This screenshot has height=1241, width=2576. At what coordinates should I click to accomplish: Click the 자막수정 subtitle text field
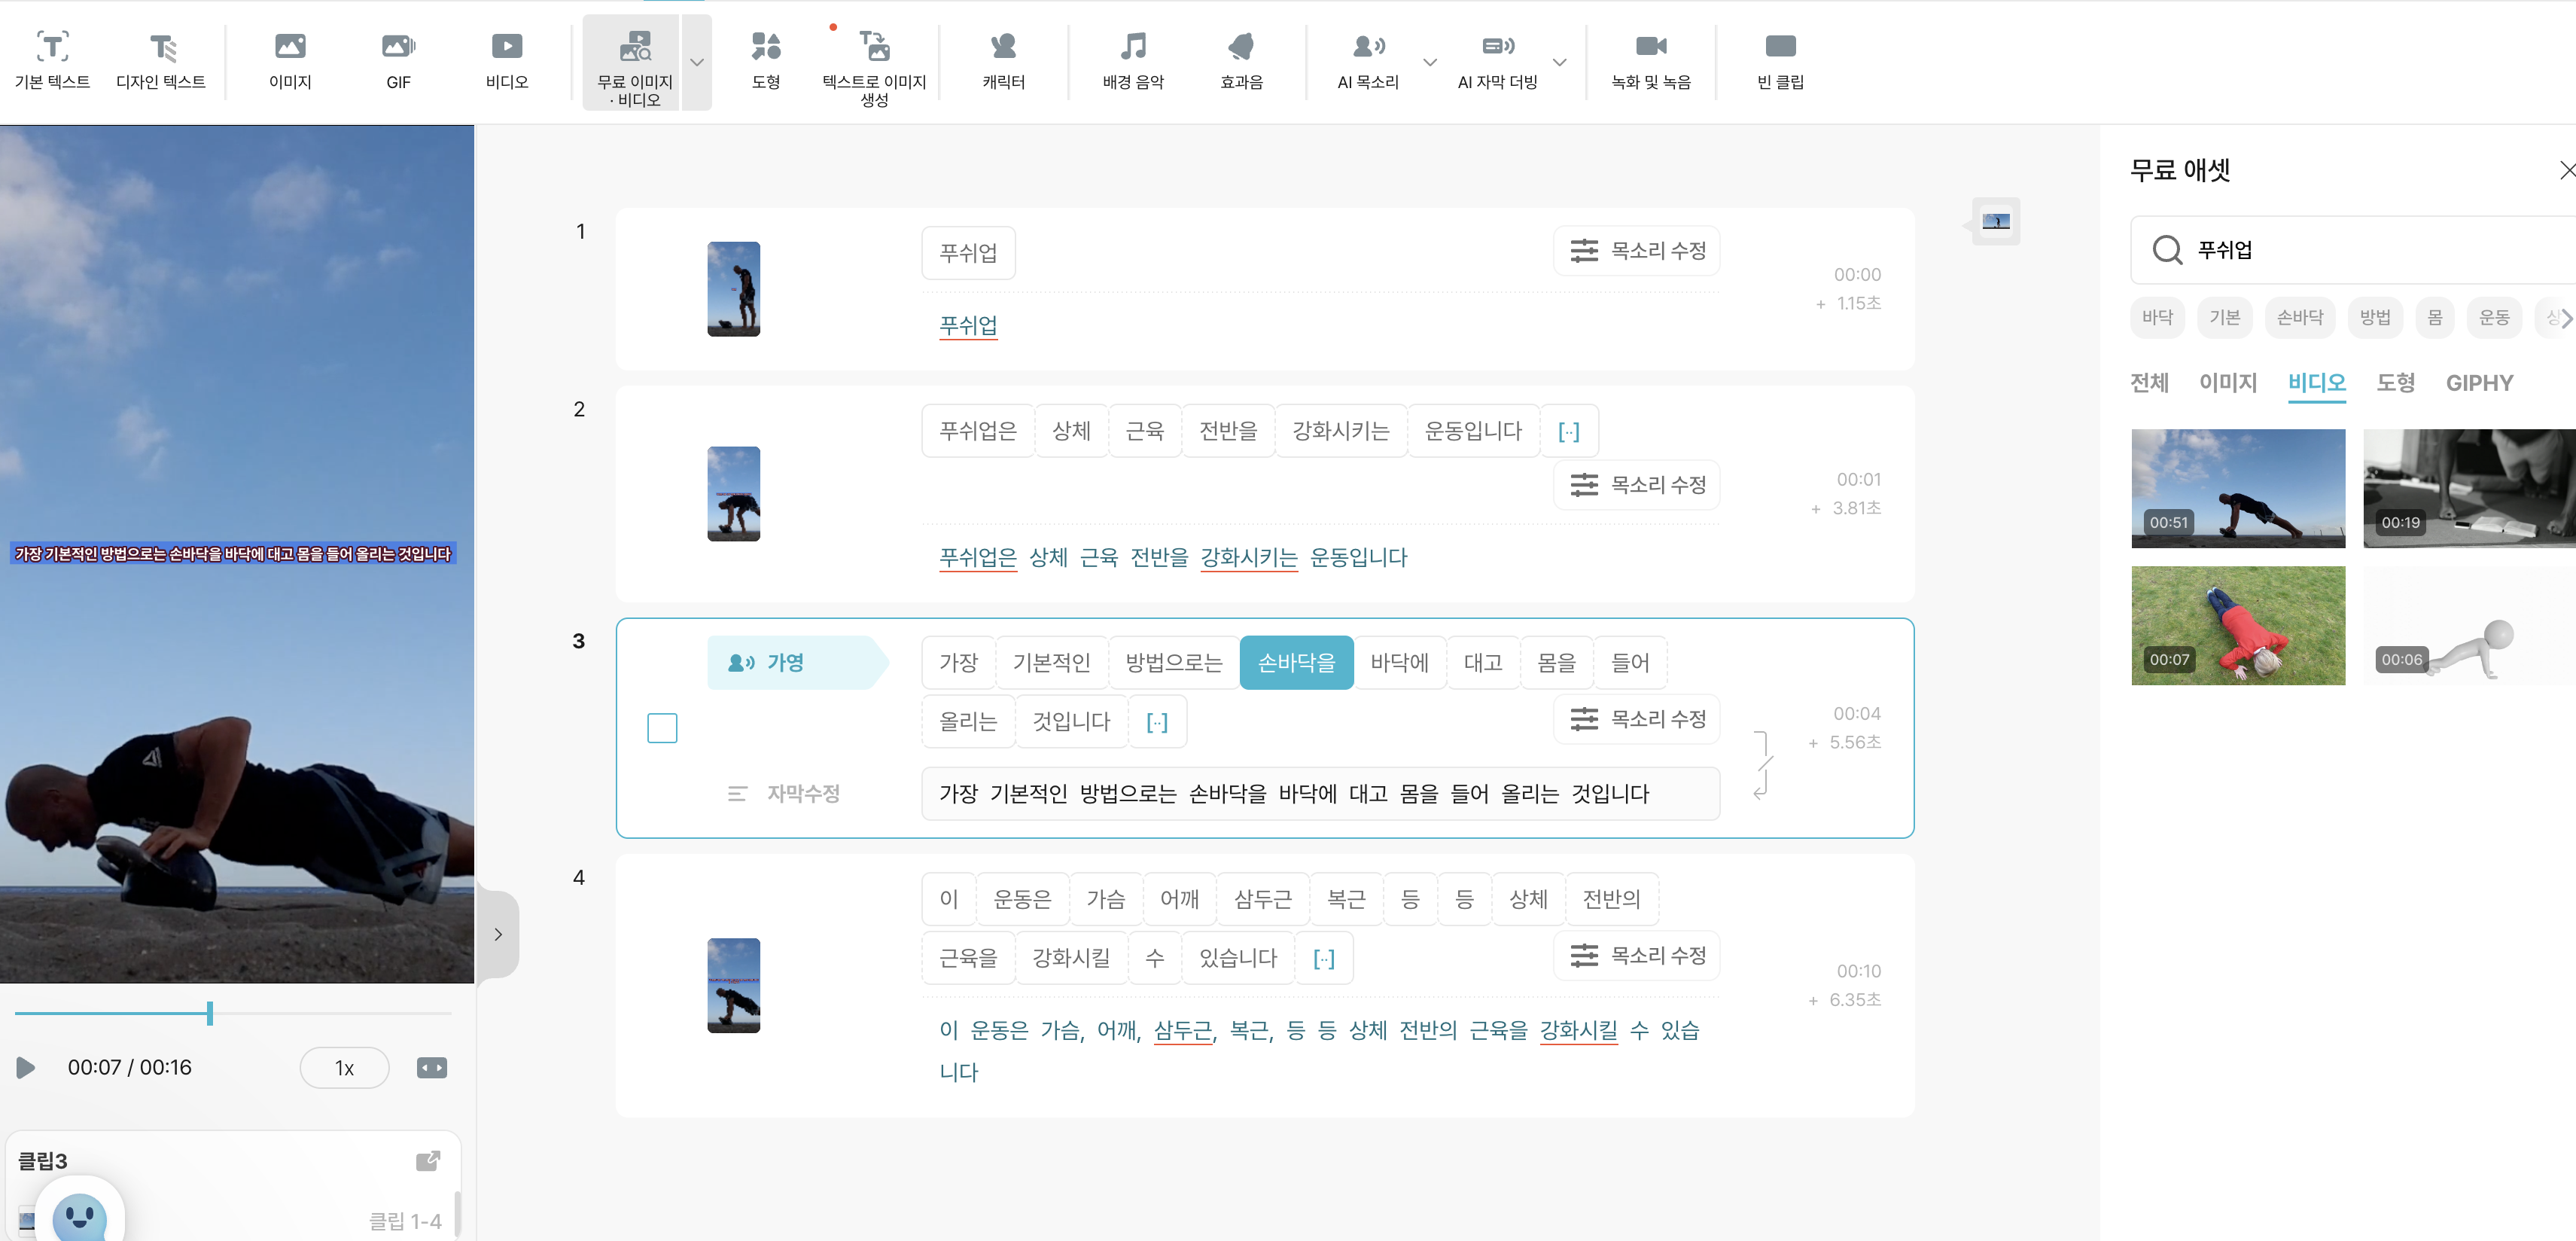pyautogui.click(x=1320, y=793)
